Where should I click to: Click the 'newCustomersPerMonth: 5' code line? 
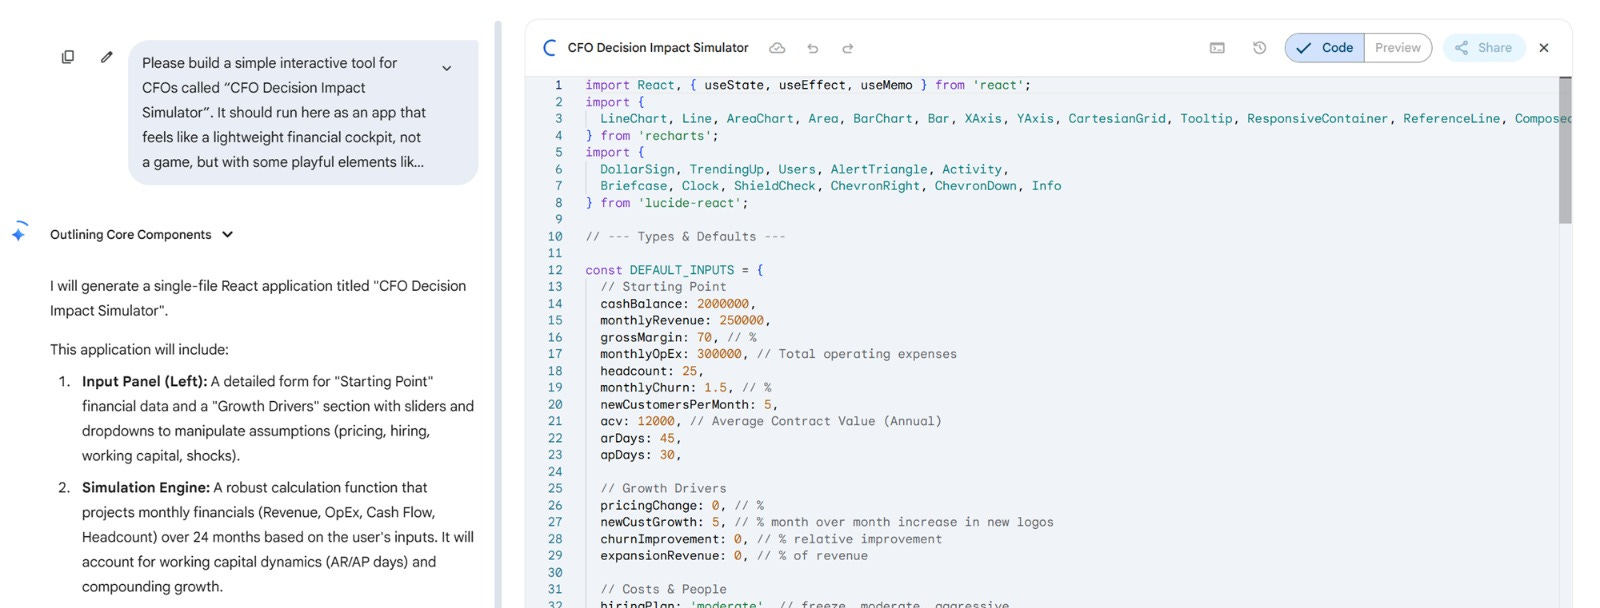coord(689,405)
